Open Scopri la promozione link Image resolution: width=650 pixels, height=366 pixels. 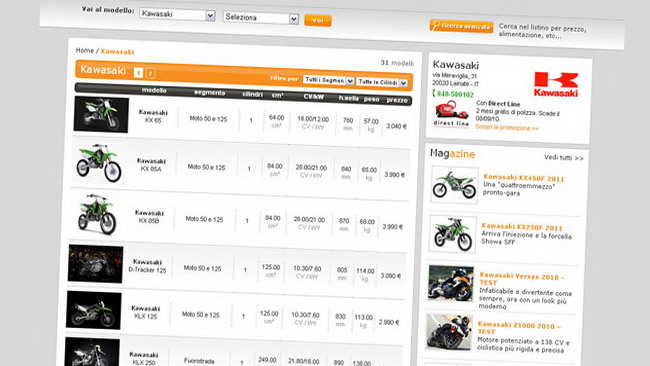point(507,128)
